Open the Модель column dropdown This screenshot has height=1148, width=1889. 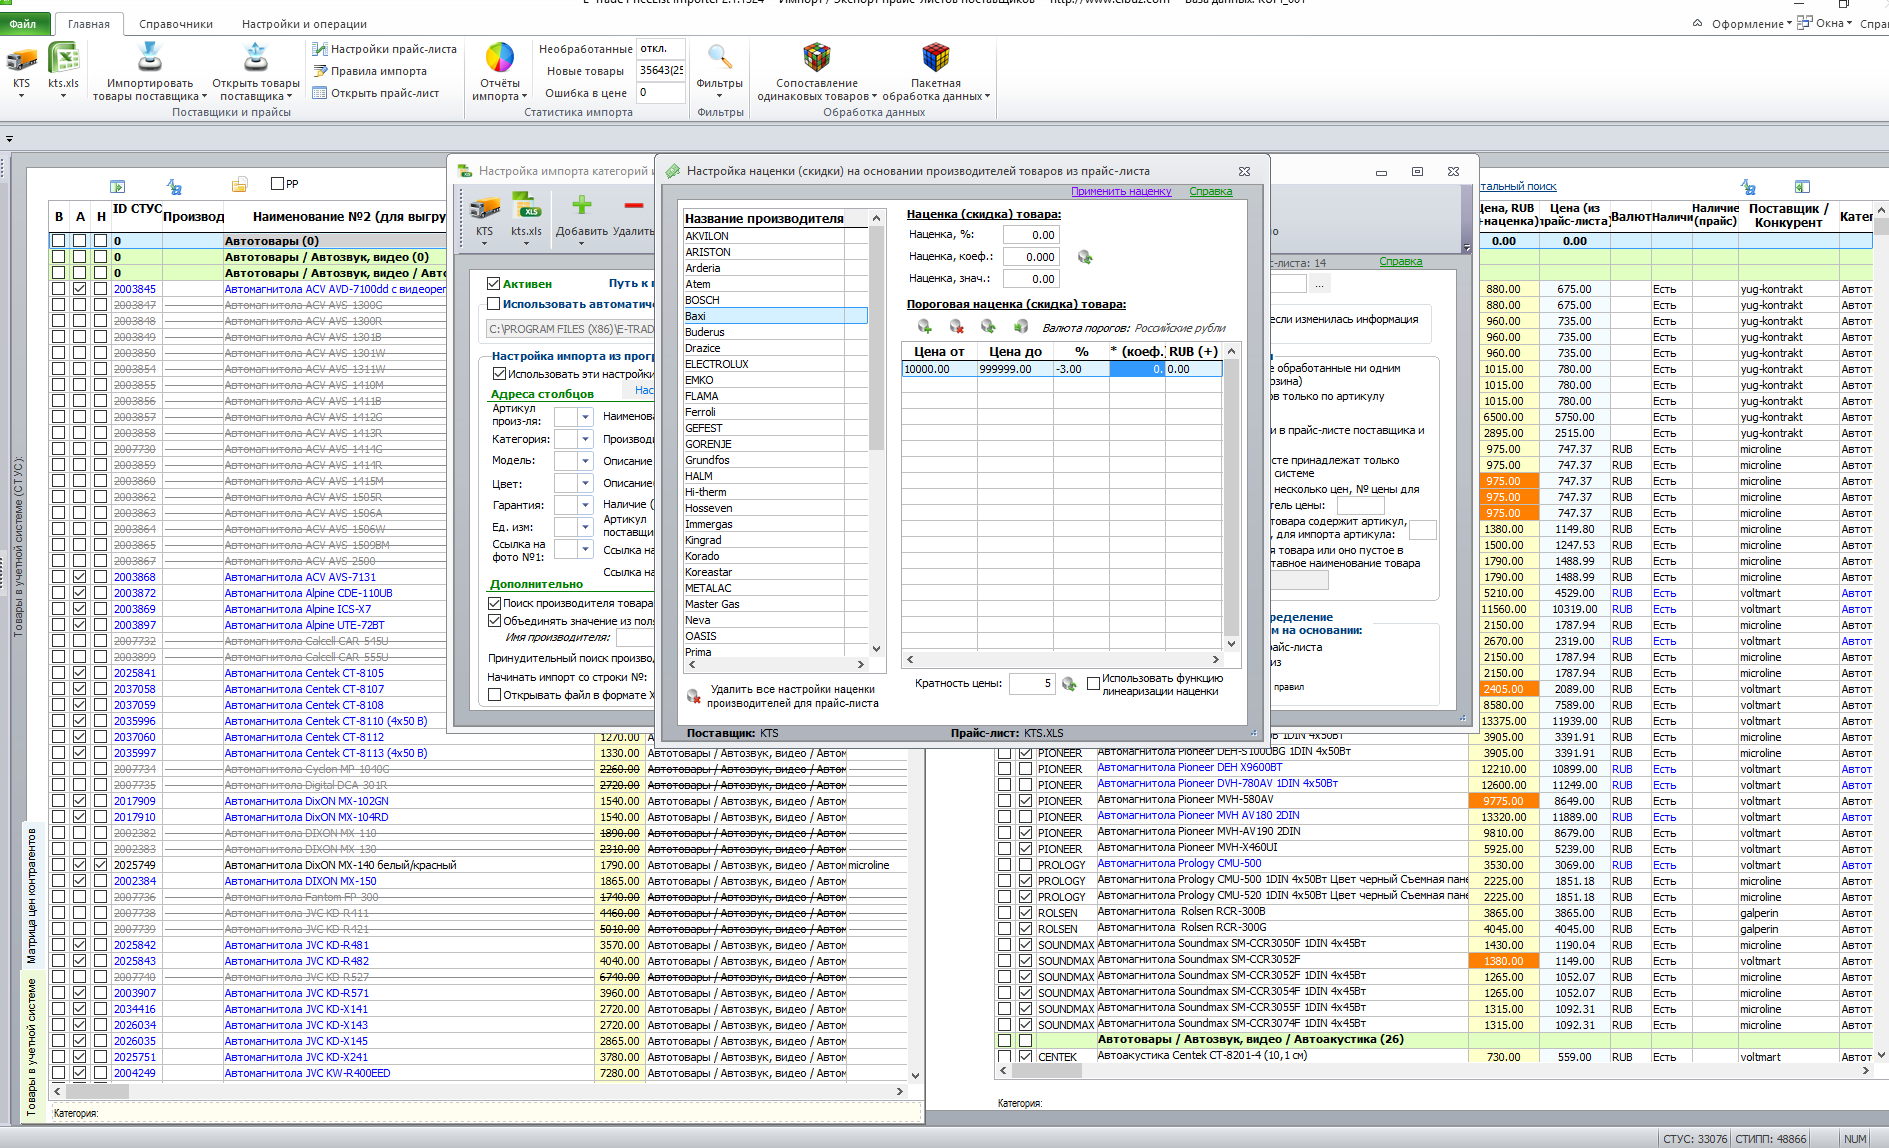click(585, 461)
